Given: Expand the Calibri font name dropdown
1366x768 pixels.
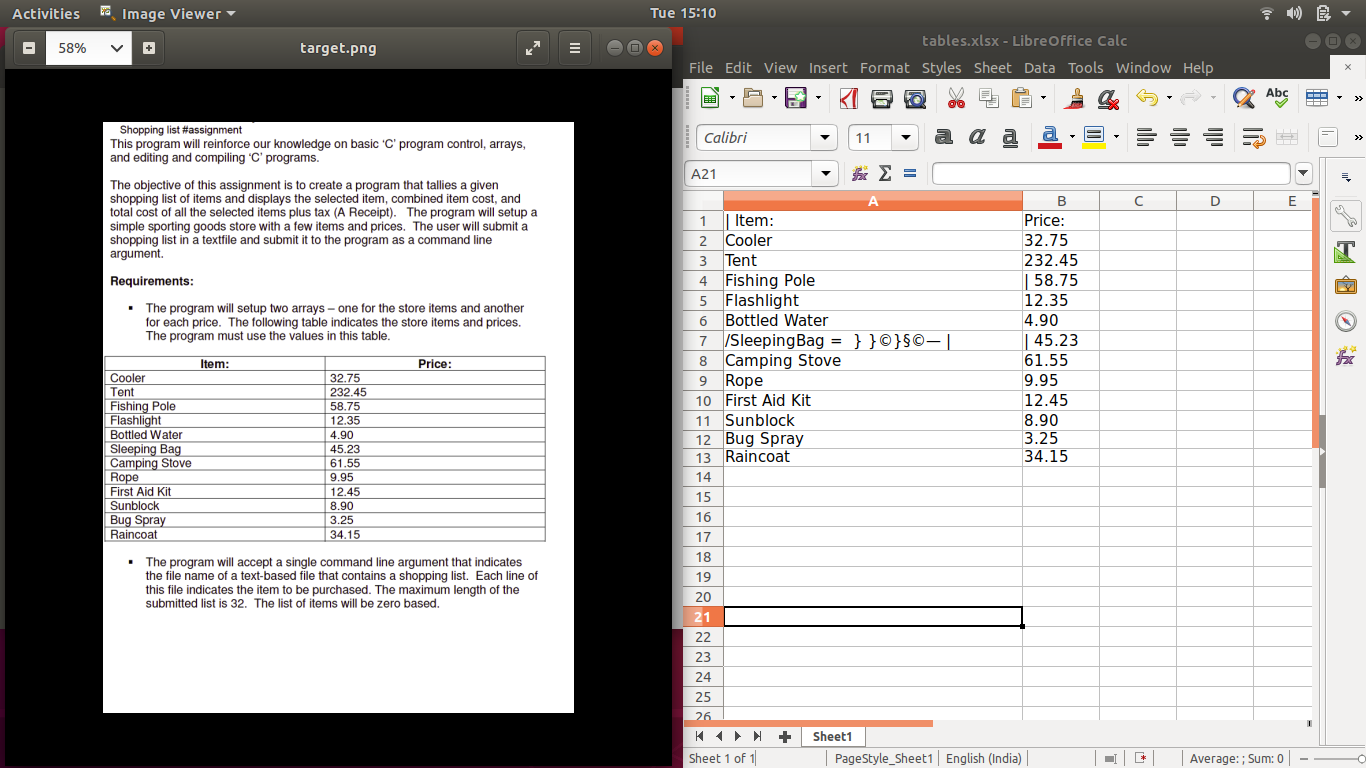Looking at the screenshot, I should pyautogui.click(x=825, y=138).
